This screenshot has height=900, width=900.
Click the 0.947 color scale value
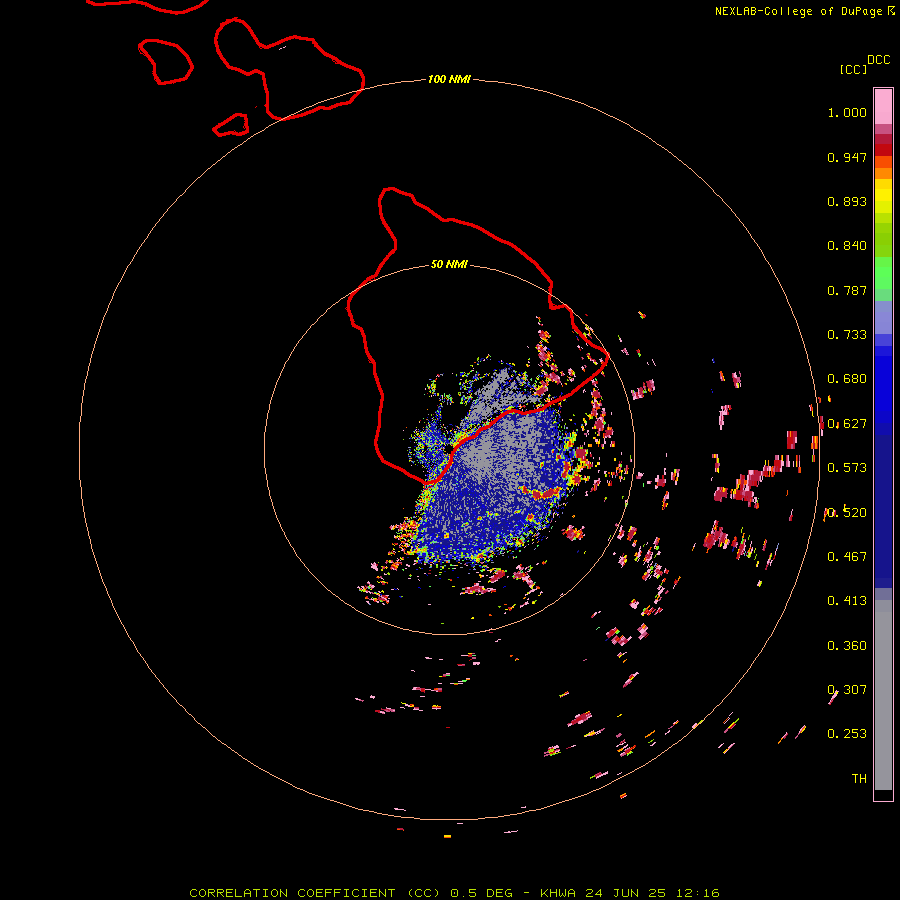[847, 157]
